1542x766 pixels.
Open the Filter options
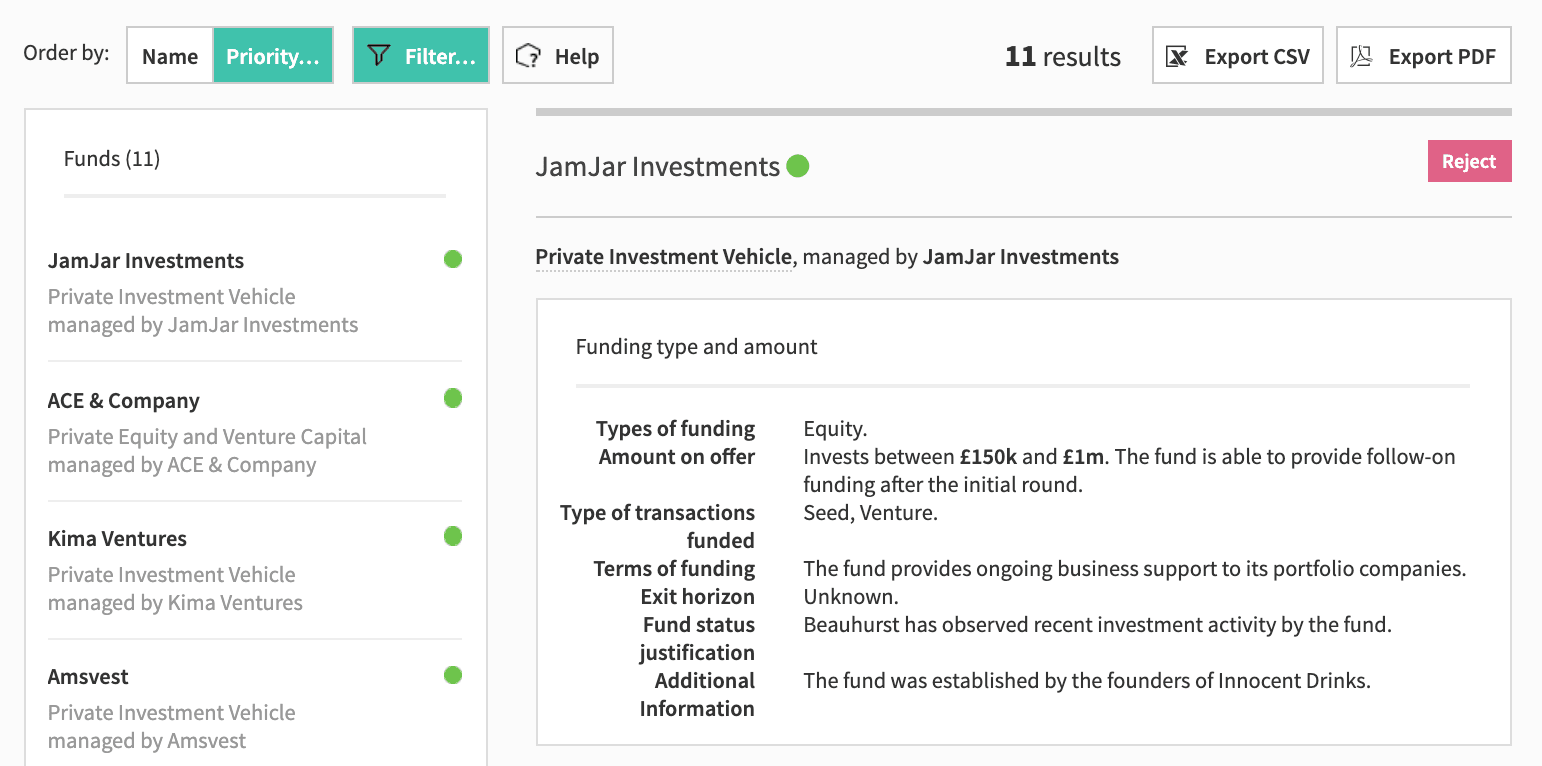coord(421,56)
